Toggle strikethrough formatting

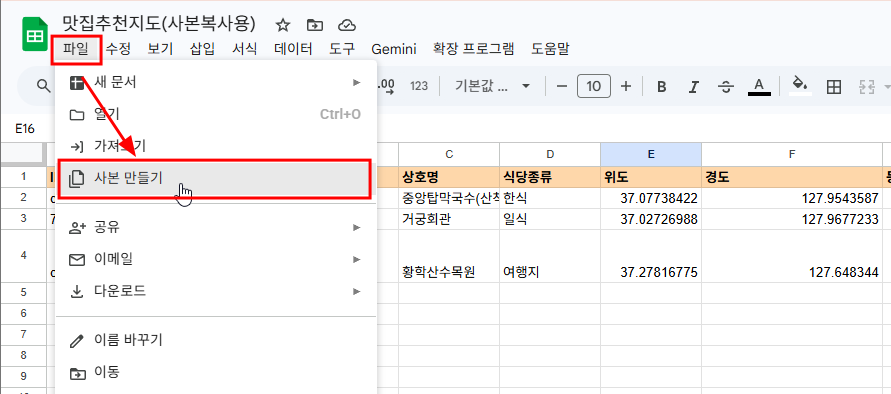725,86
